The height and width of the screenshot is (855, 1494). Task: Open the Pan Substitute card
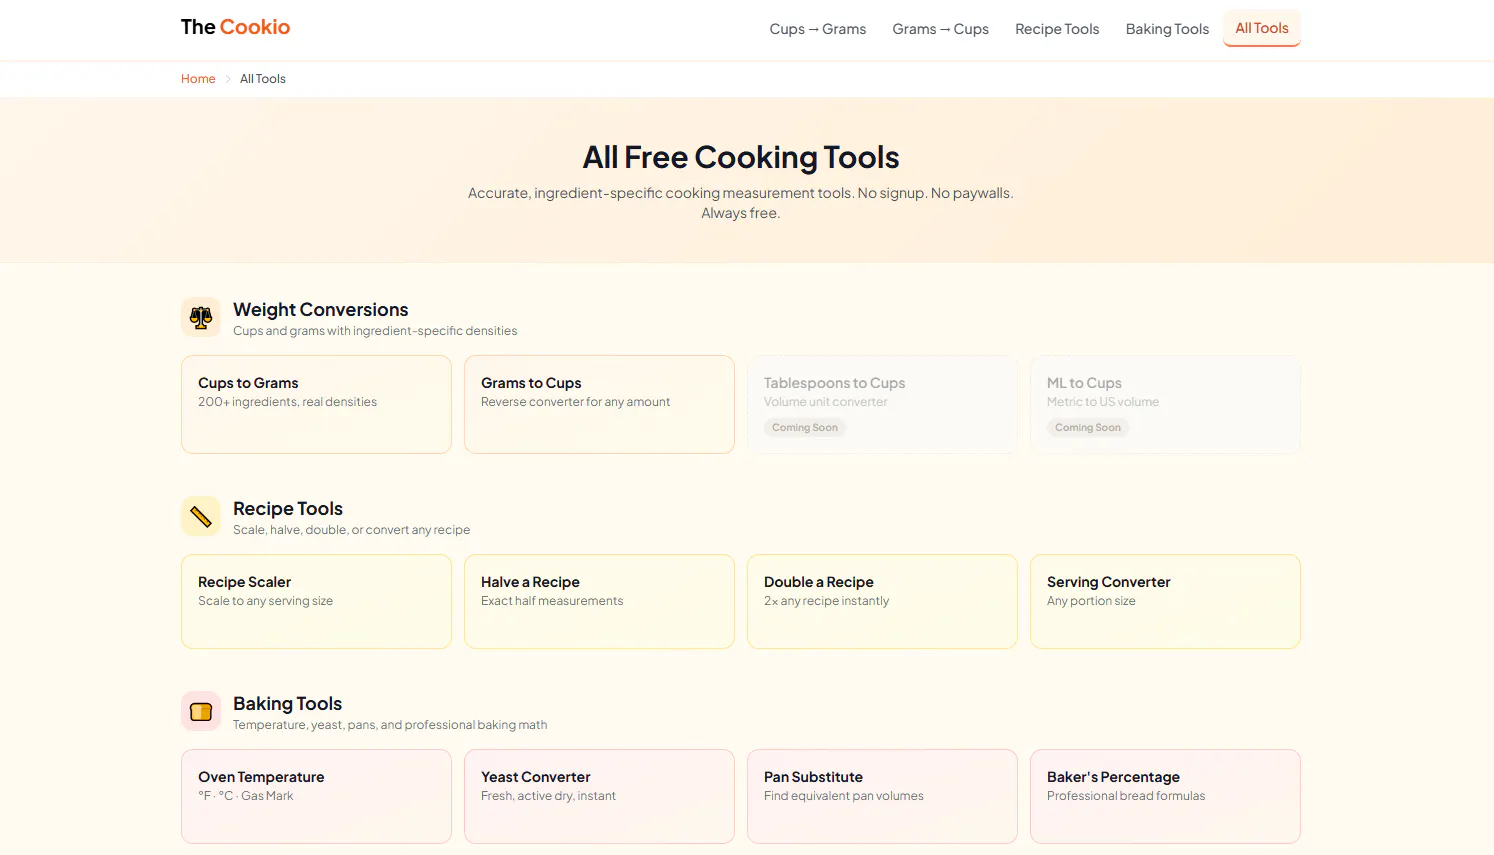pyautogui.click(x=882, y=796)
